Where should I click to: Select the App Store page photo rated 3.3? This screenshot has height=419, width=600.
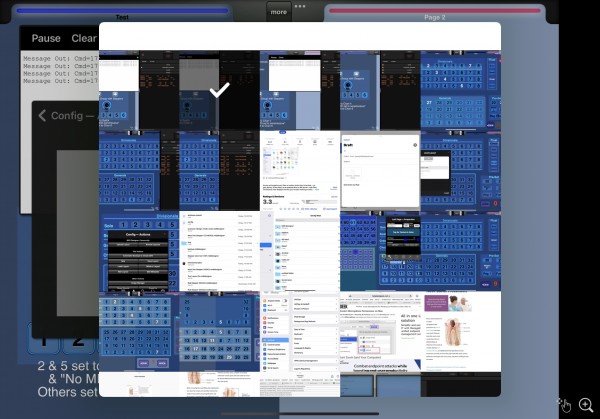(300, 171)
